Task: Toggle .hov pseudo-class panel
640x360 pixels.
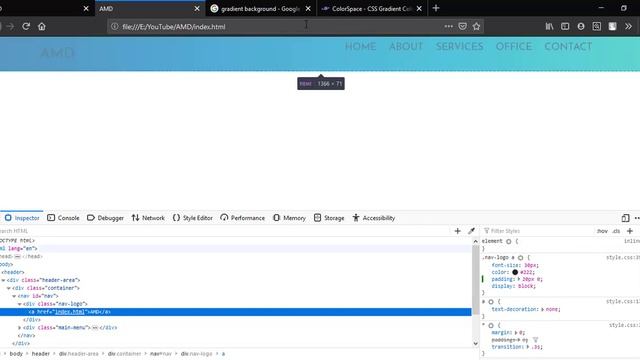Action: click(602, 231)
